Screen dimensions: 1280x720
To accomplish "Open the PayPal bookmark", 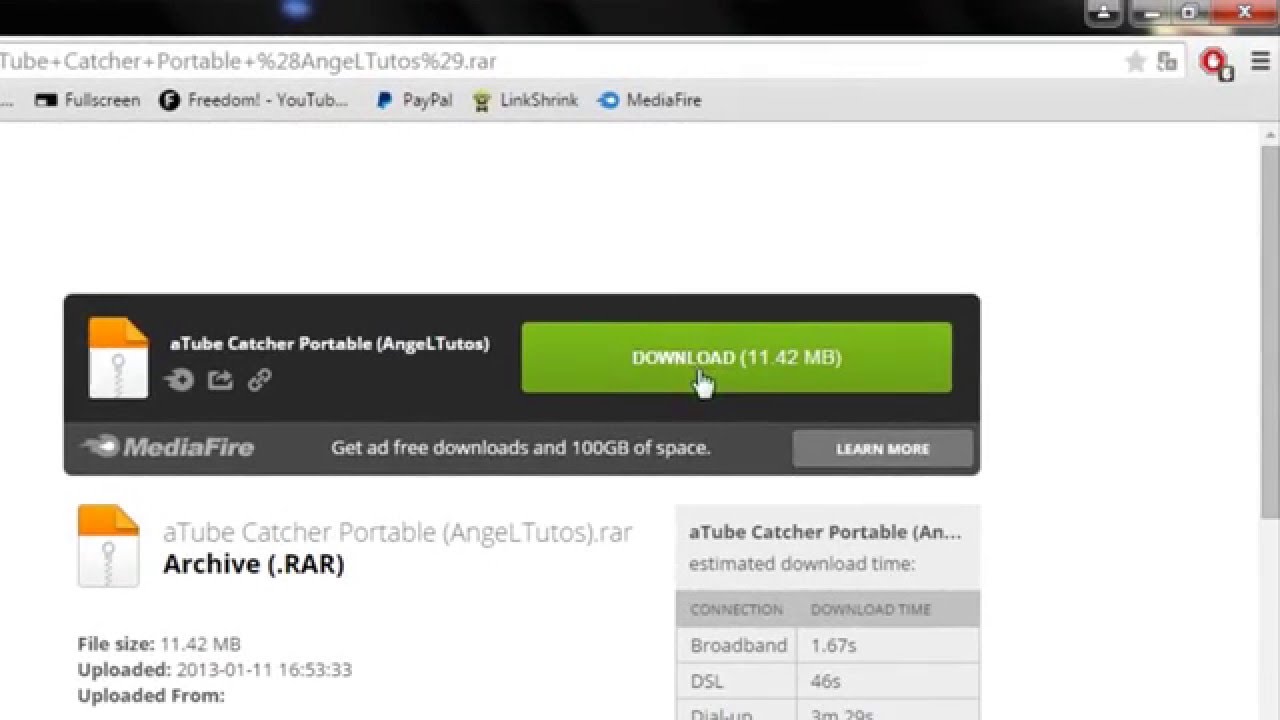I will pos(414,100).
